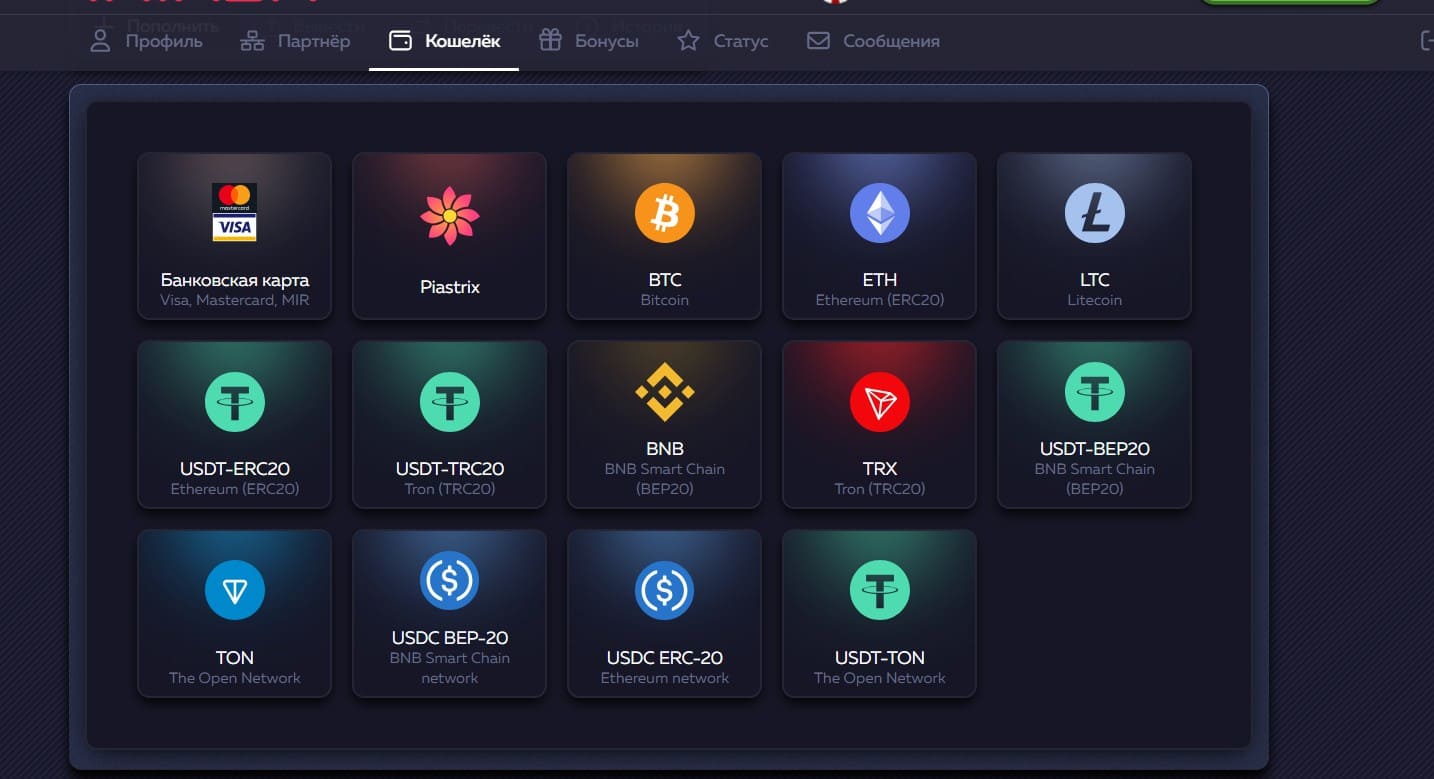Select USDC ERC-20 Ethereum network card
Image resolution: width=1434 pixels, height=779 pixels.
[664, 613]
